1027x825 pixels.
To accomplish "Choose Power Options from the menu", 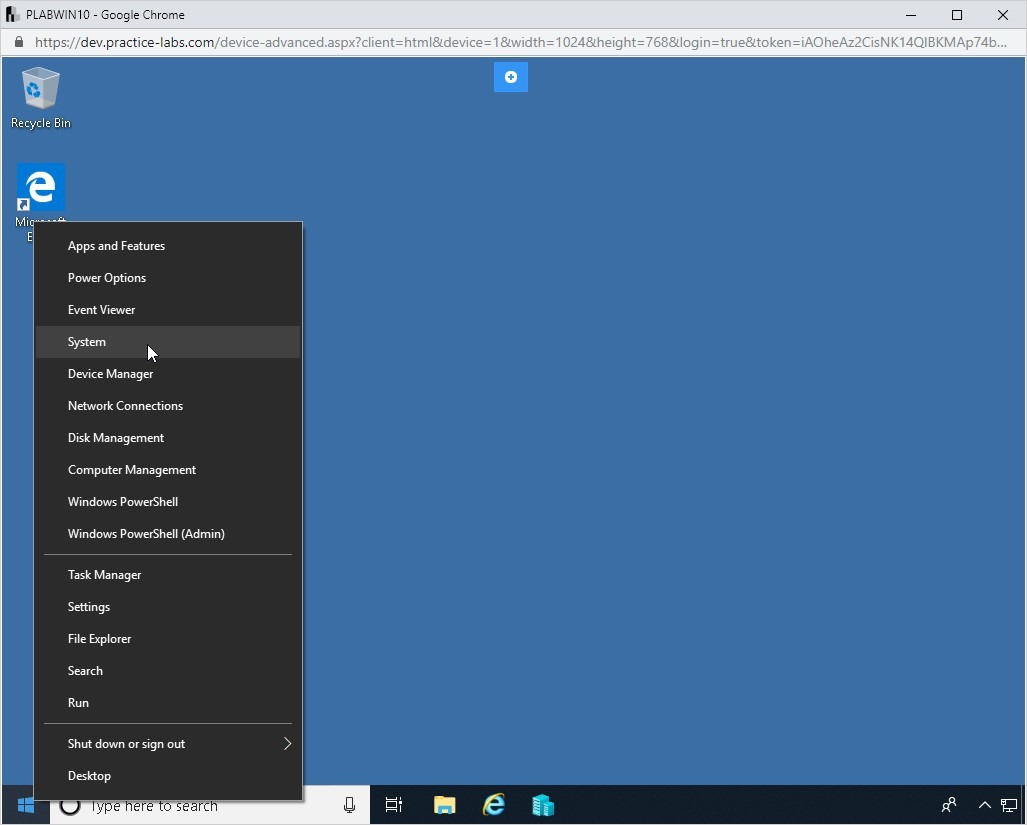I will (x=168, y=278).
